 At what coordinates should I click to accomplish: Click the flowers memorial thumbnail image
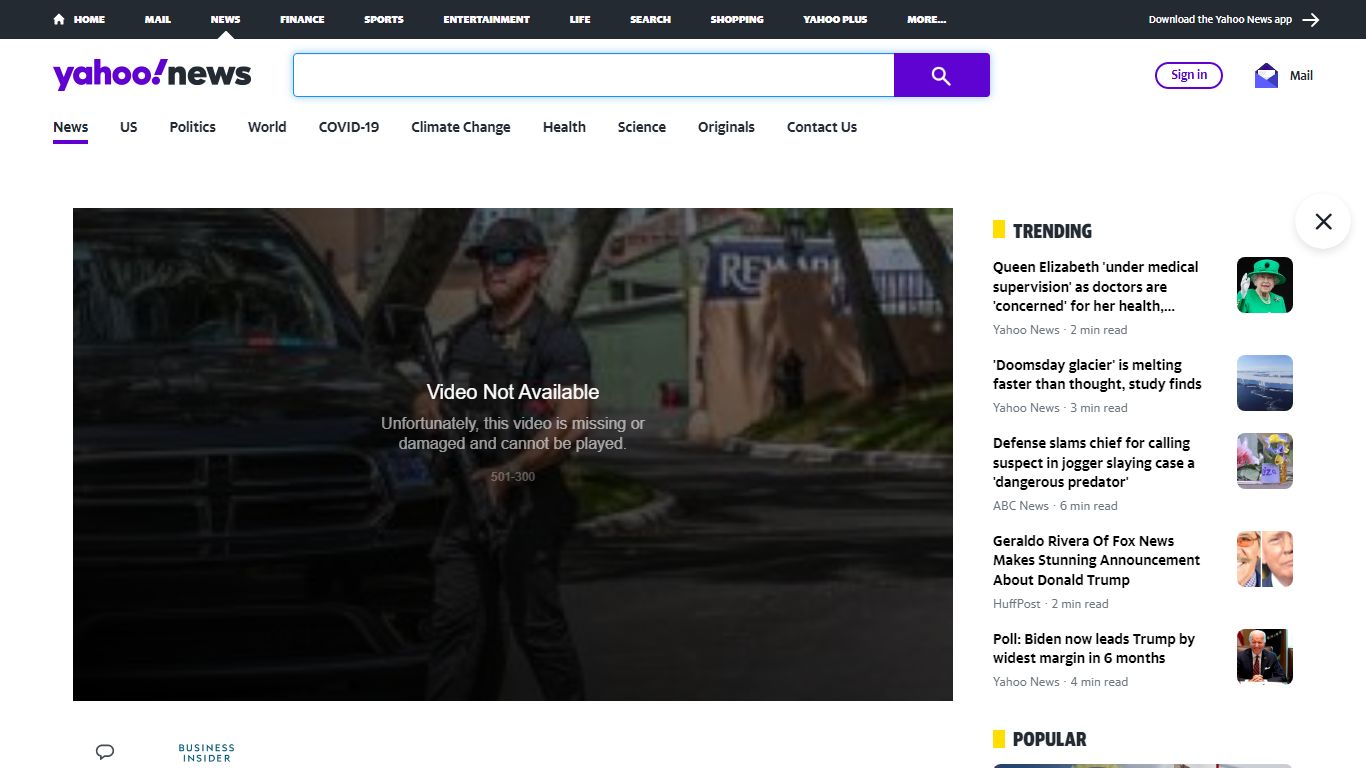(x=1265, y=461)
